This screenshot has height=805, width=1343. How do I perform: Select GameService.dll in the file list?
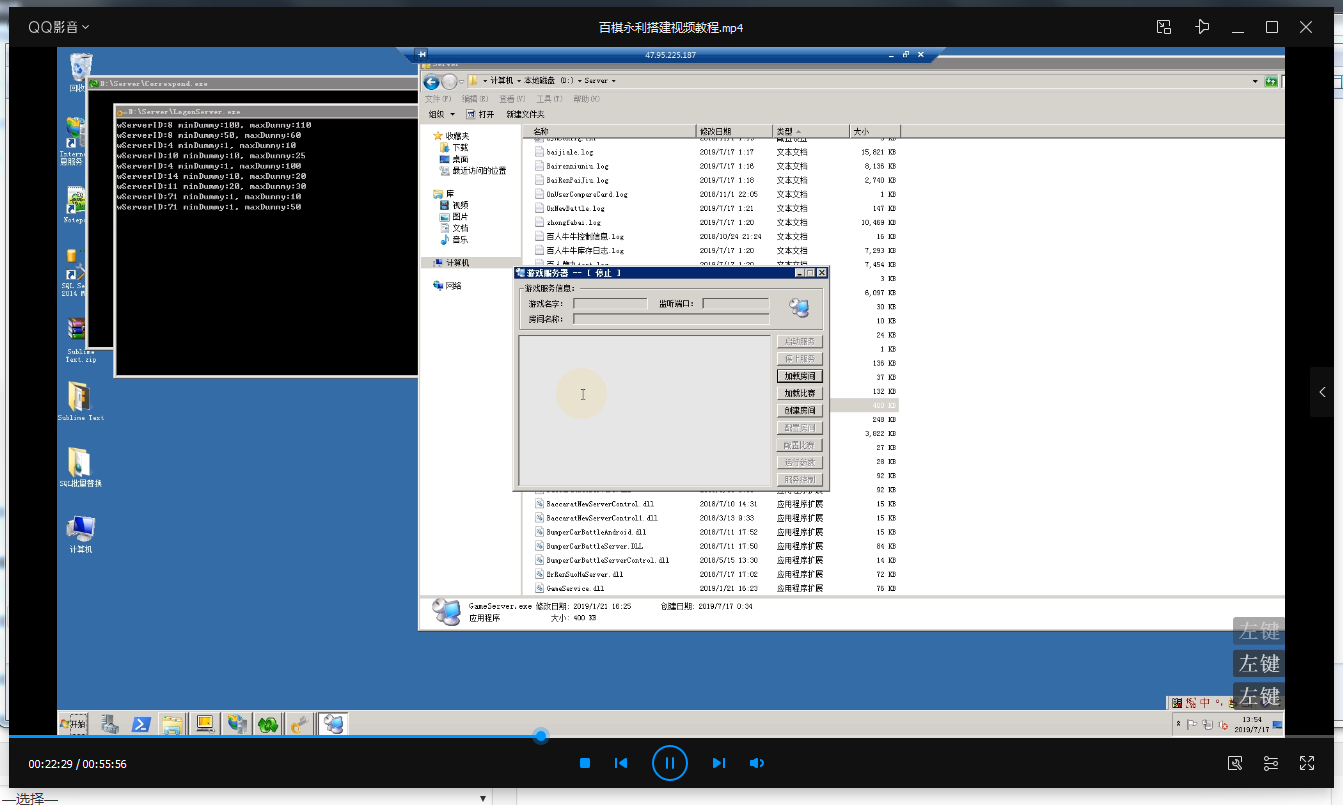click(x=568, y=588)
